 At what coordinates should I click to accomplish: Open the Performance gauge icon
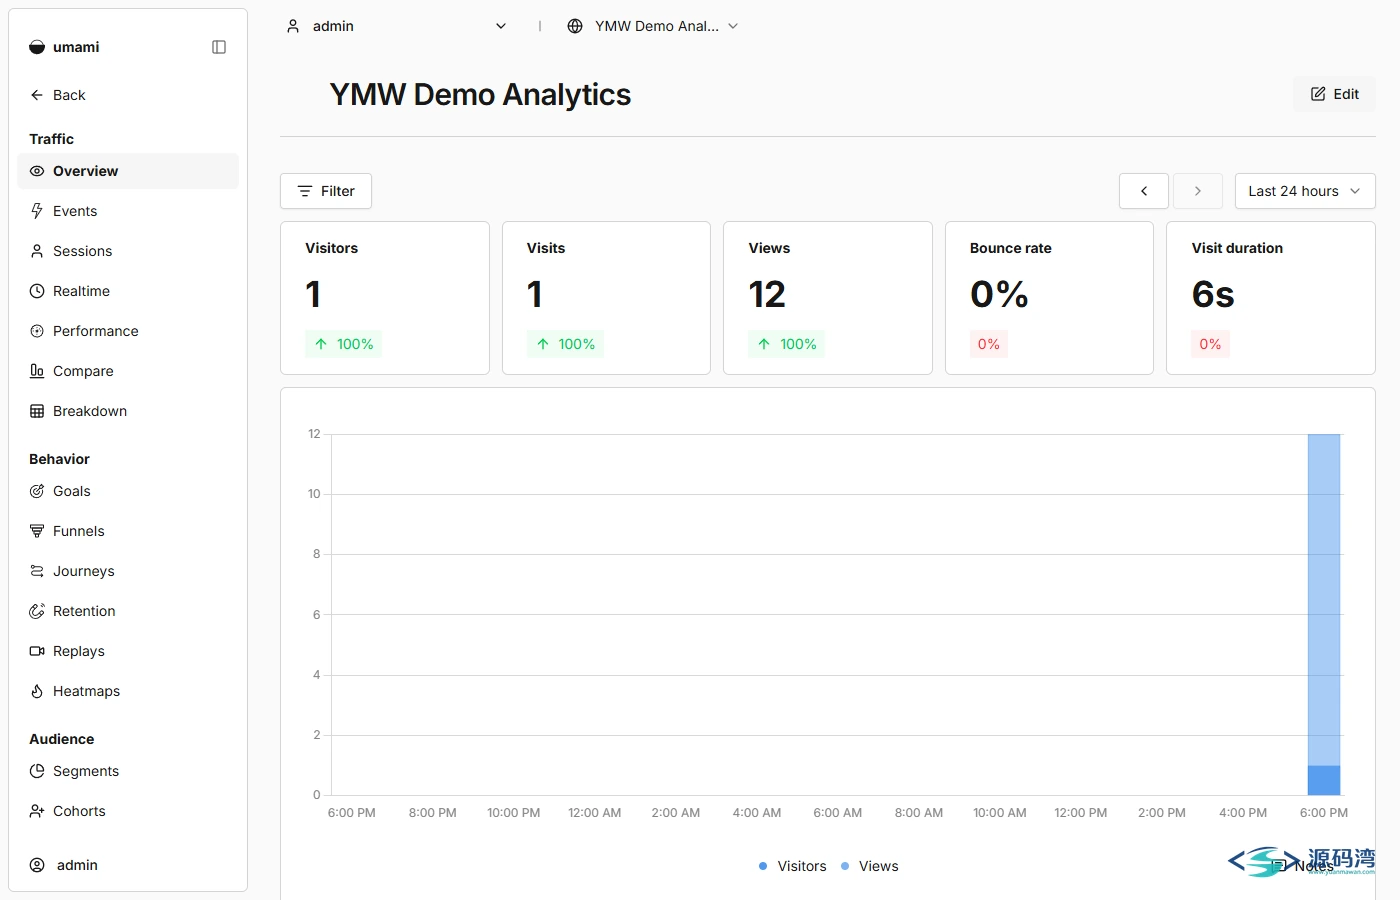pyautogui.click(x=37, y=331)
